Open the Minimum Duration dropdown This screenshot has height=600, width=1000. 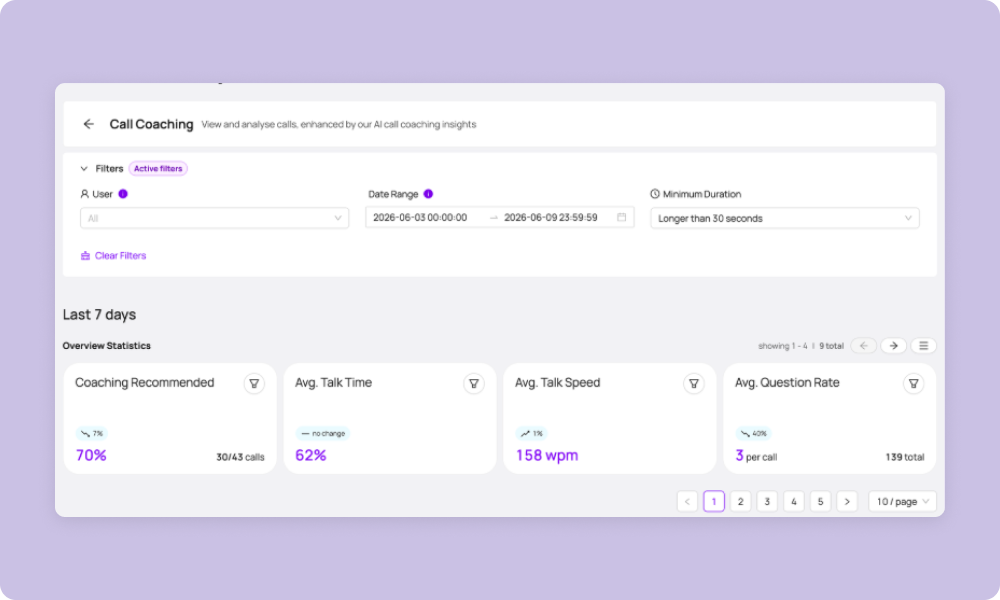784,218
